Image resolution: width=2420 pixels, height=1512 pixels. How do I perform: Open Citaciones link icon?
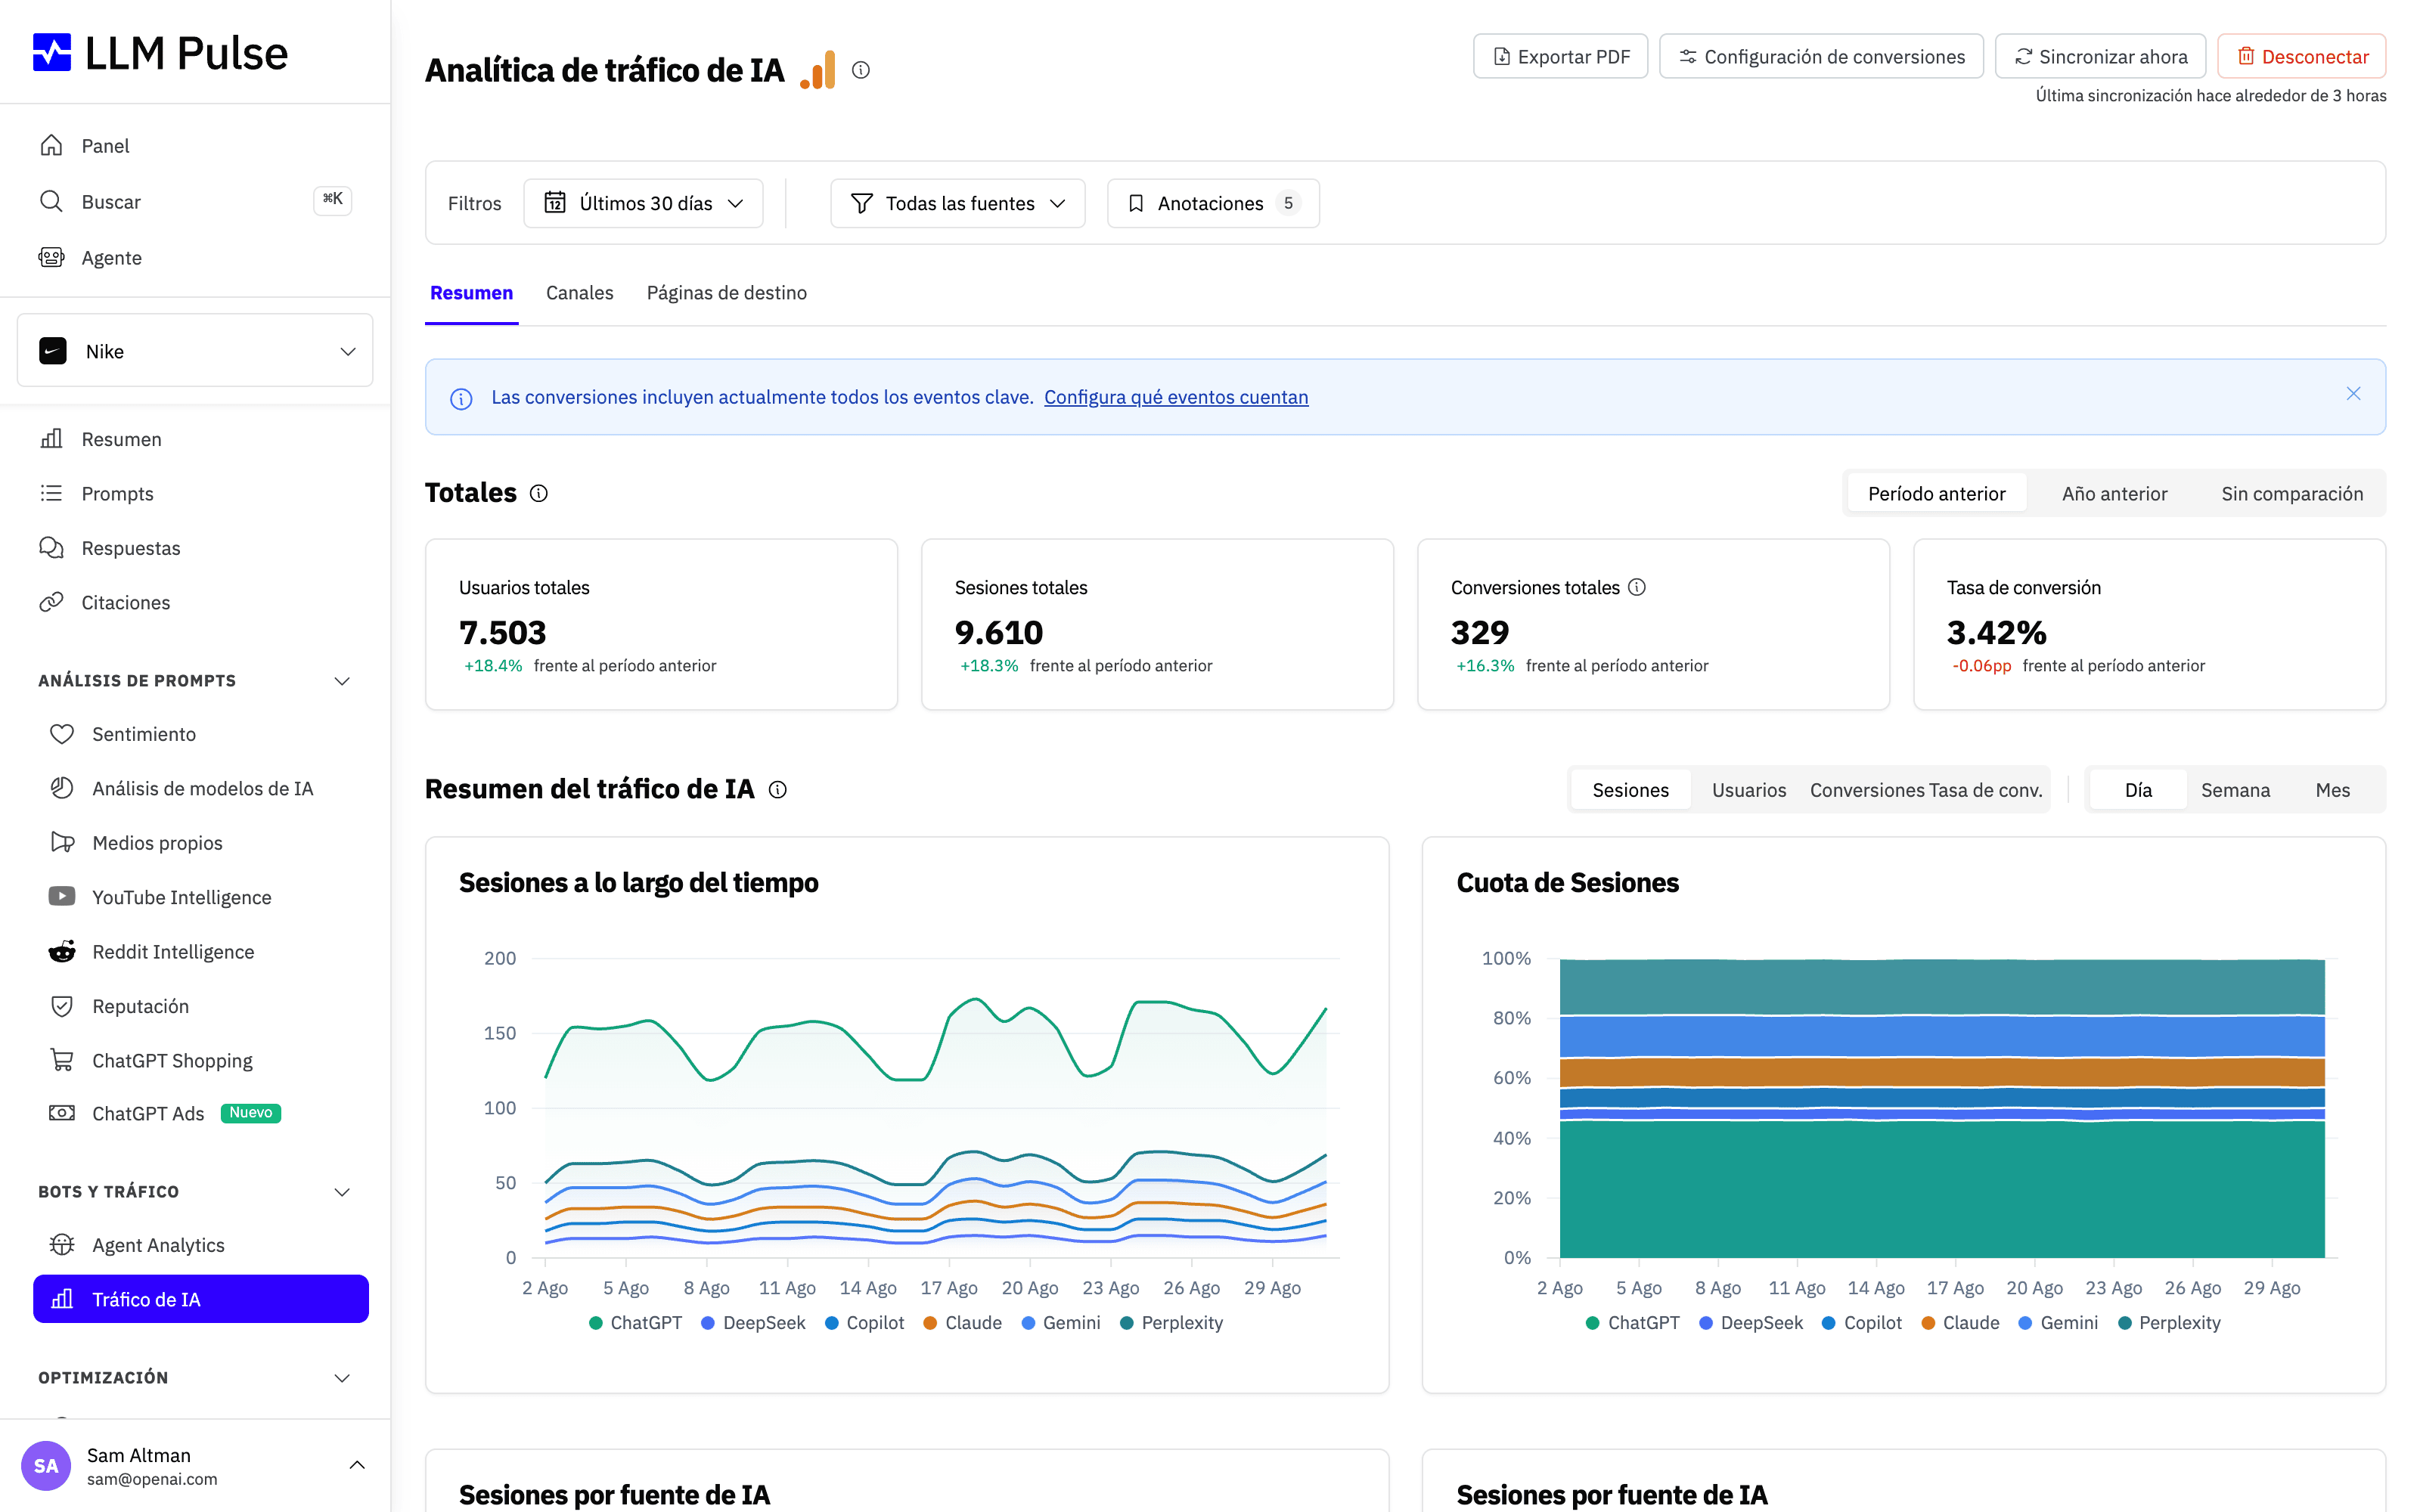pos(51,602)
